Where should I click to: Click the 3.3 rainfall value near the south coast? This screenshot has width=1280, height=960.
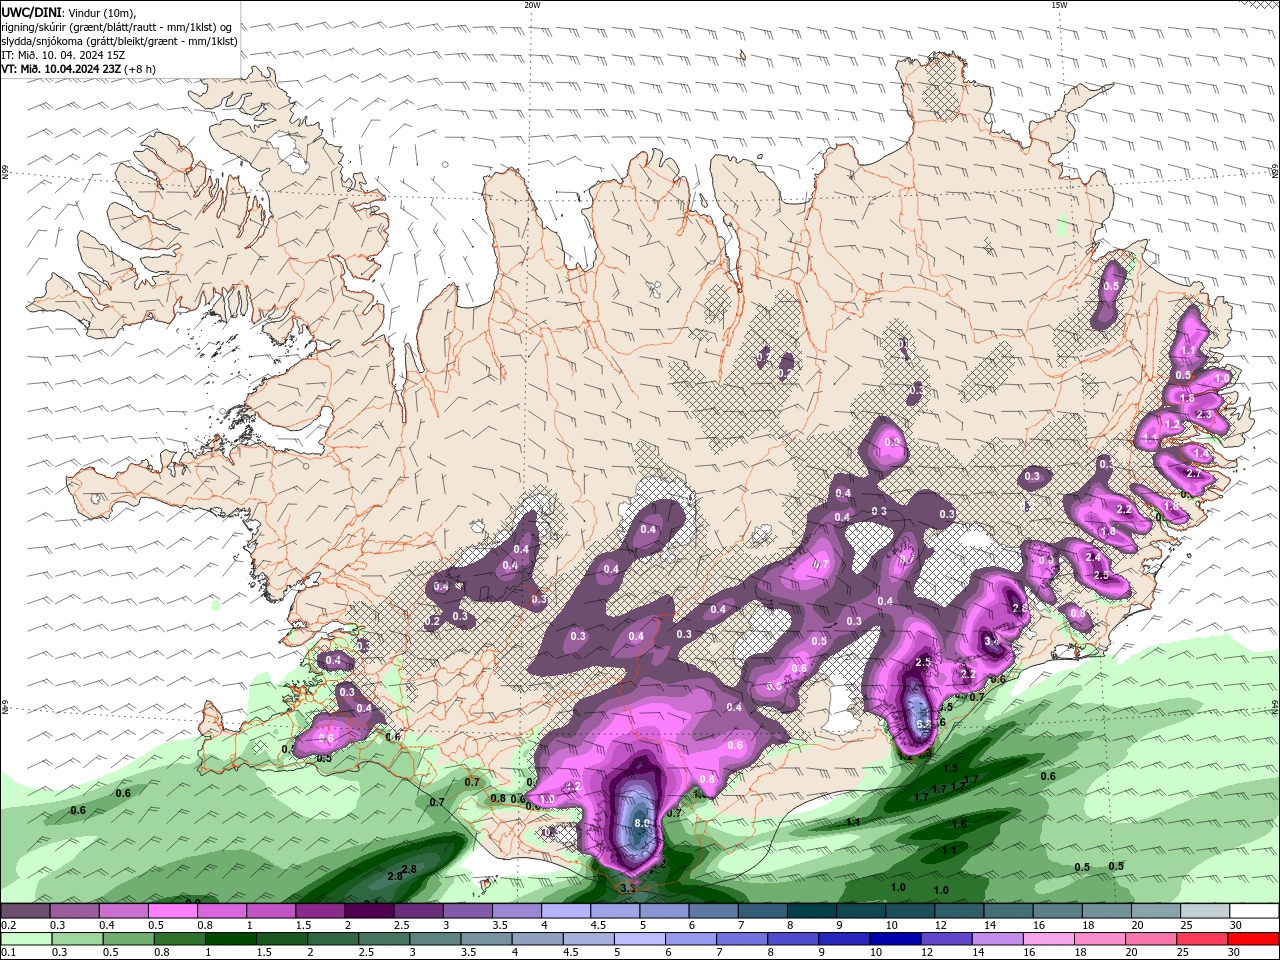click(x=628, y=888)
